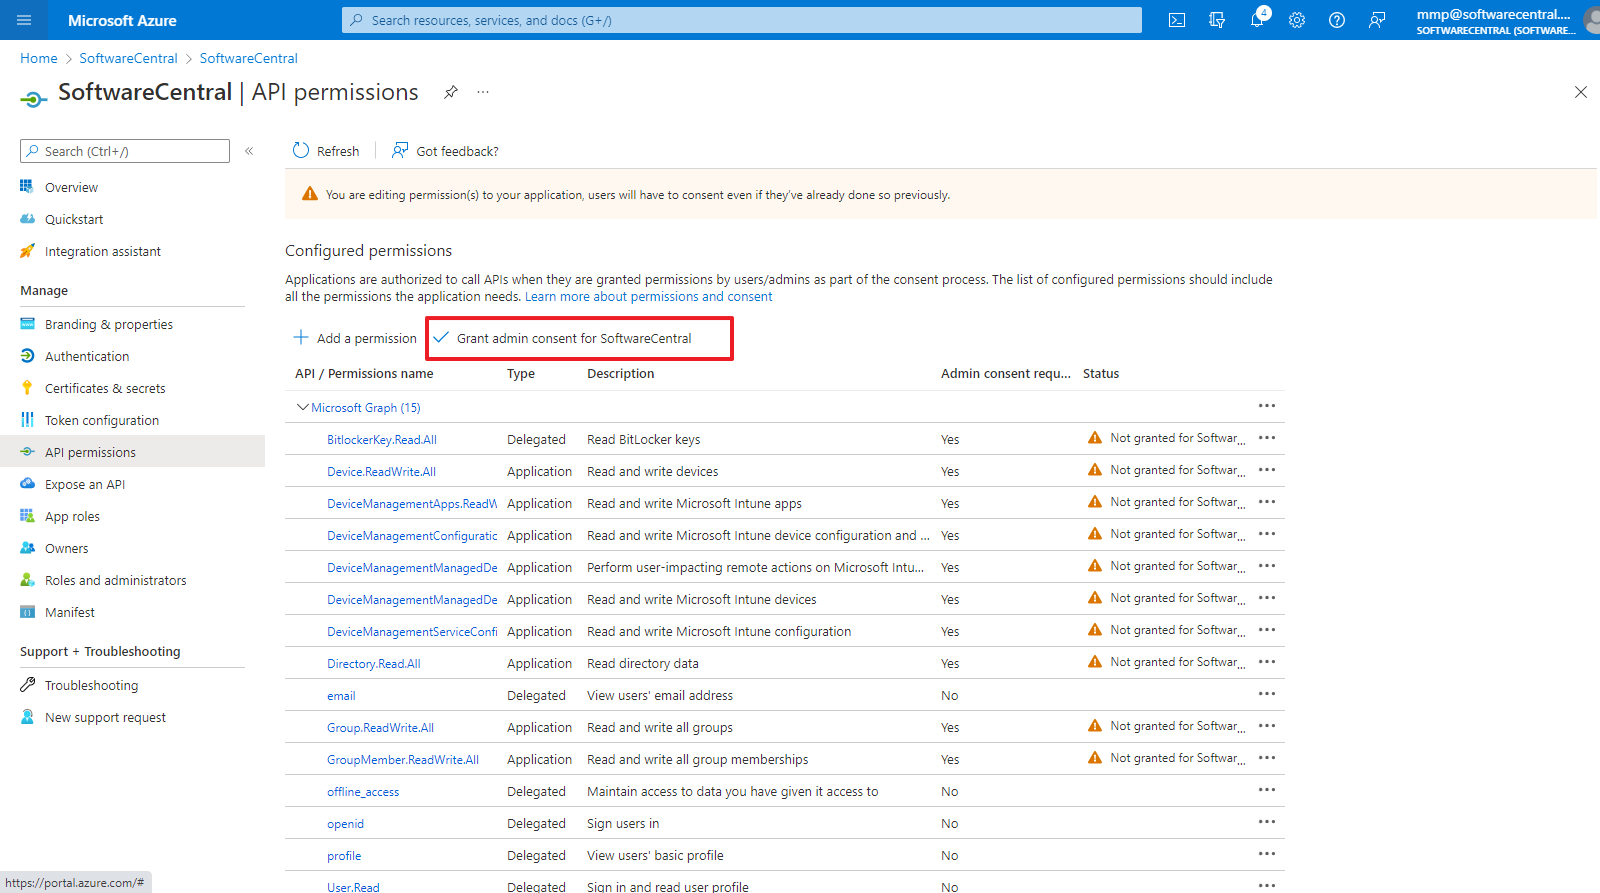1600x893 pixels.
Task: Pin the API permissions page
Action: pyautogui.click(x=451, y=92)
